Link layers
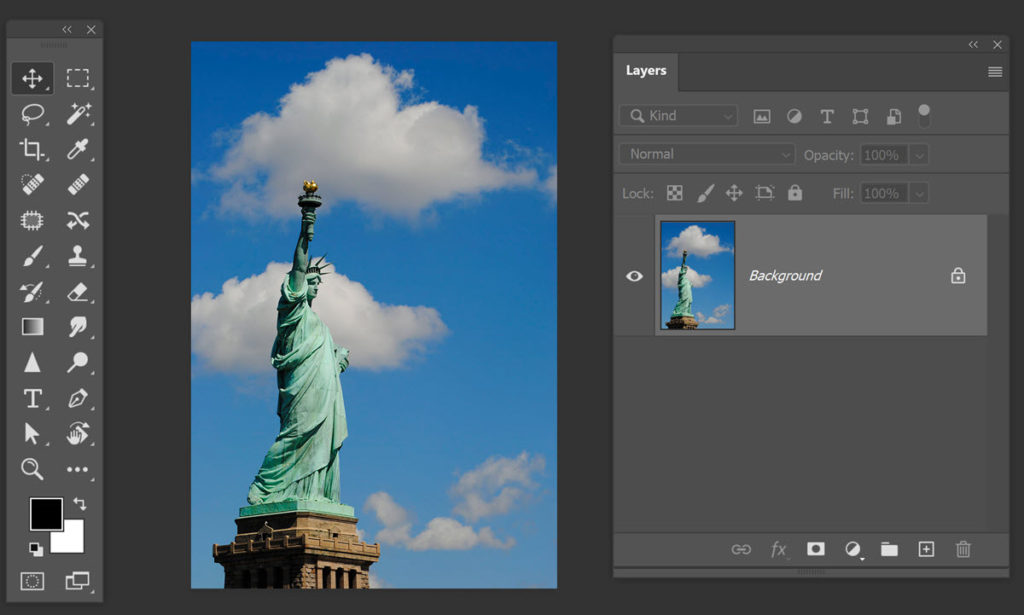This screenshot has width=1024, height=615. pos(741,550)
